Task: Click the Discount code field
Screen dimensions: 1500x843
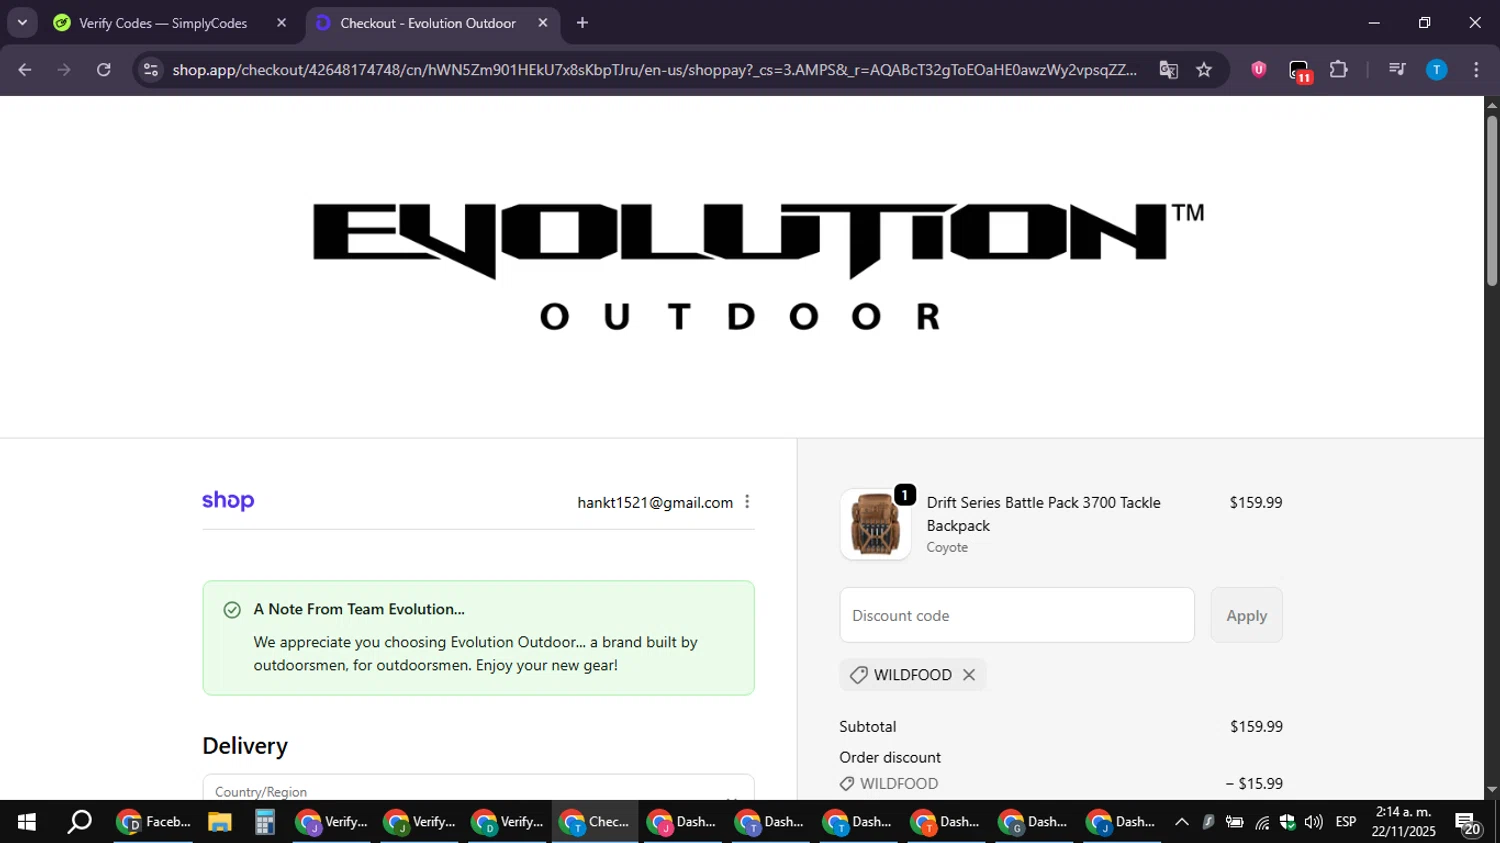Action: pos(1017,615)
